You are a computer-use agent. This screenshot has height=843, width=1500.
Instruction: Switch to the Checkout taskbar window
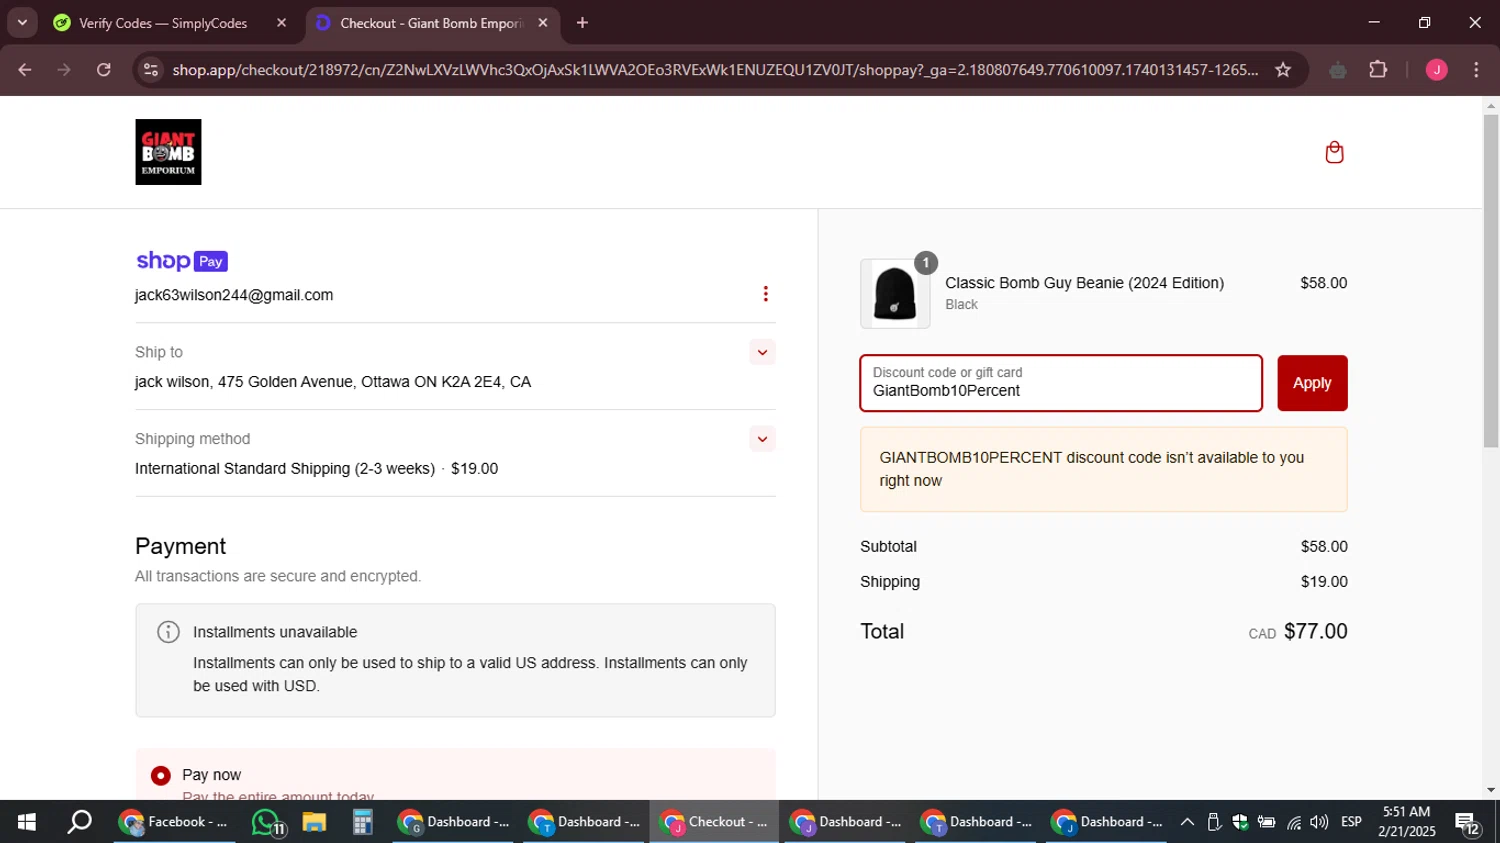point(715,822)
